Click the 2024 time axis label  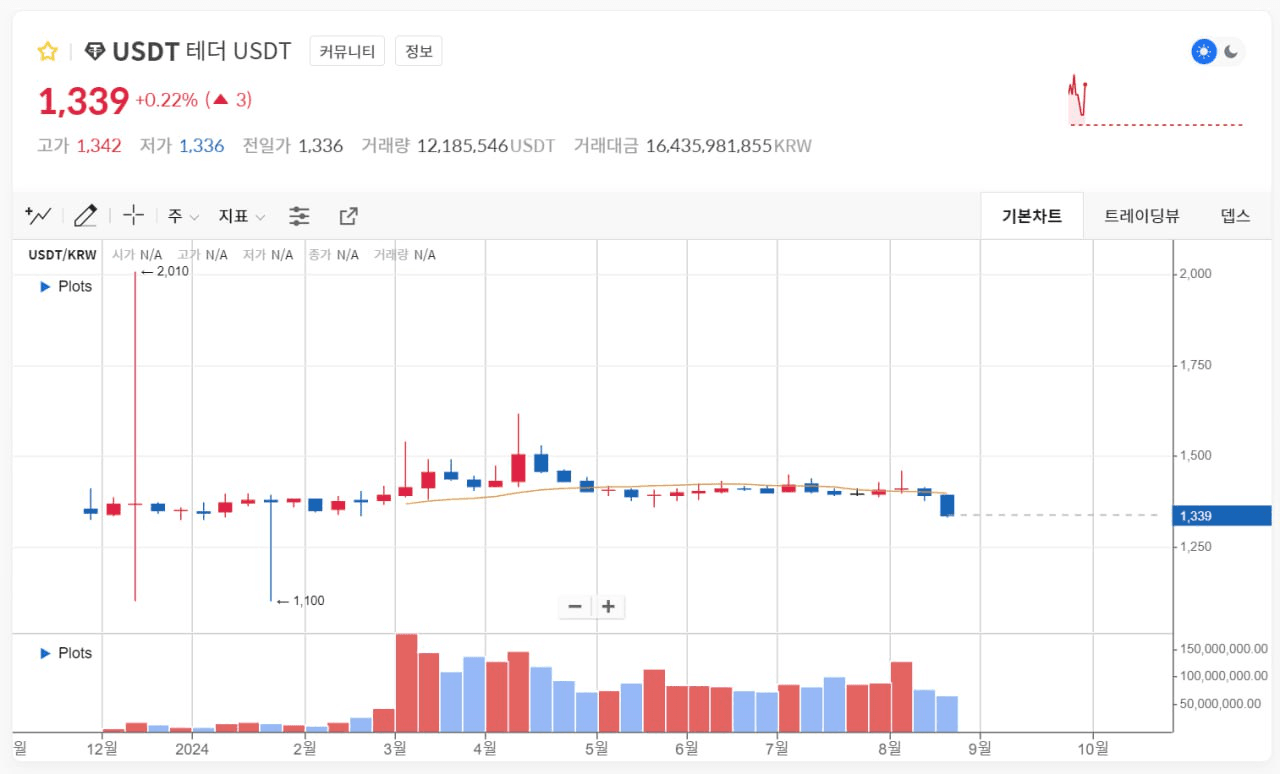192,747
